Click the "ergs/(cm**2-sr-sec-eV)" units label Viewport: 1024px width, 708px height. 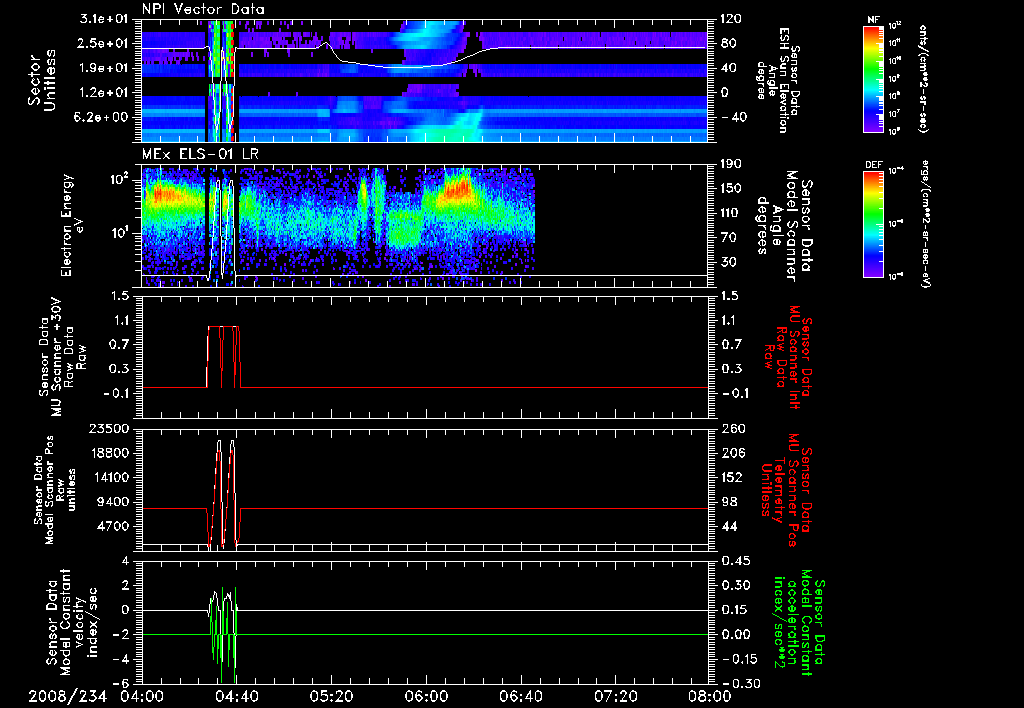(925, 224)
